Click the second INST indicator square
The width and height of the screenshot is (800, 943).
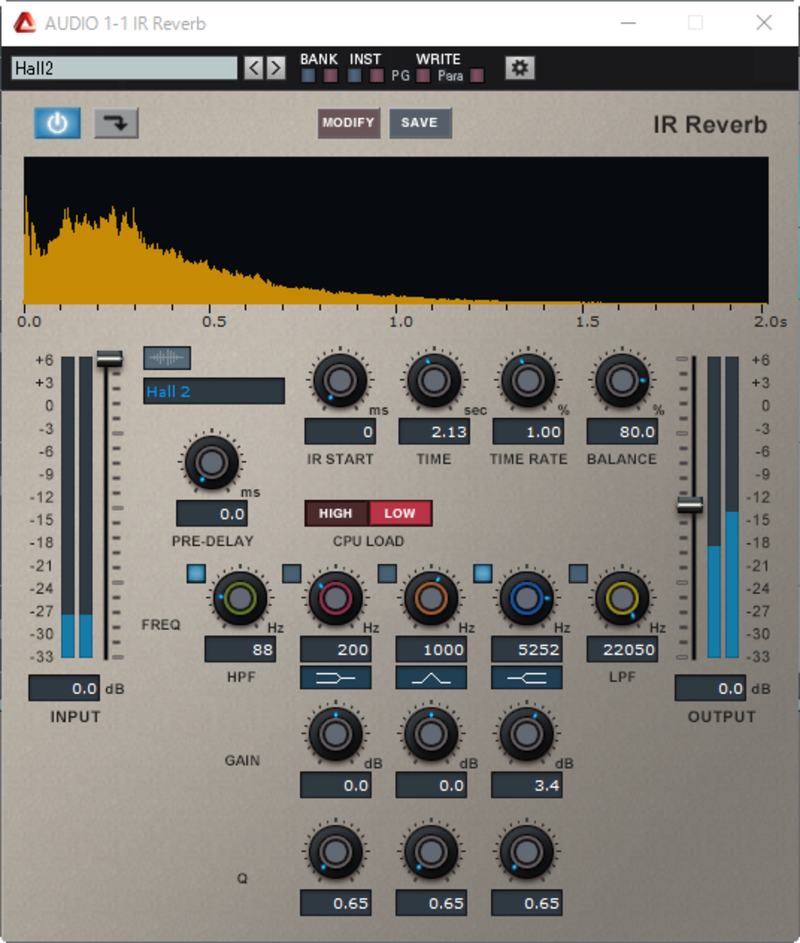(x=377, y=76)
